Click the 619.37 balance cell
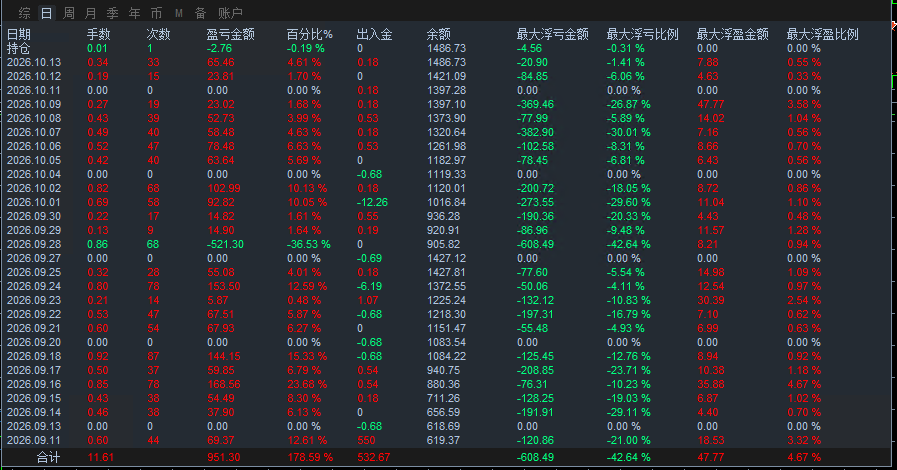Image resolution: width=897 pixels, height=470 pixels. pos(444,440)
